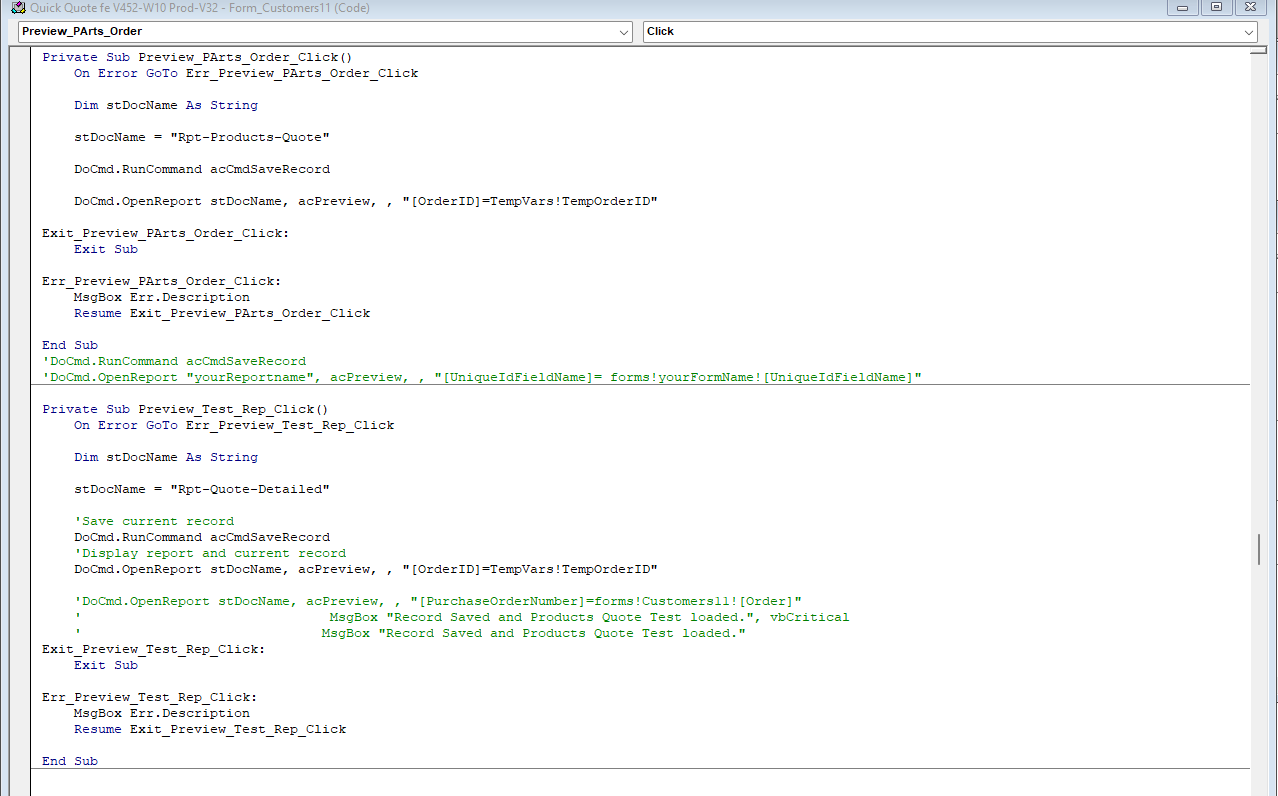Click the label 'Err_Preview_Test_Rep_Click:'

click(x=149, y=697)
